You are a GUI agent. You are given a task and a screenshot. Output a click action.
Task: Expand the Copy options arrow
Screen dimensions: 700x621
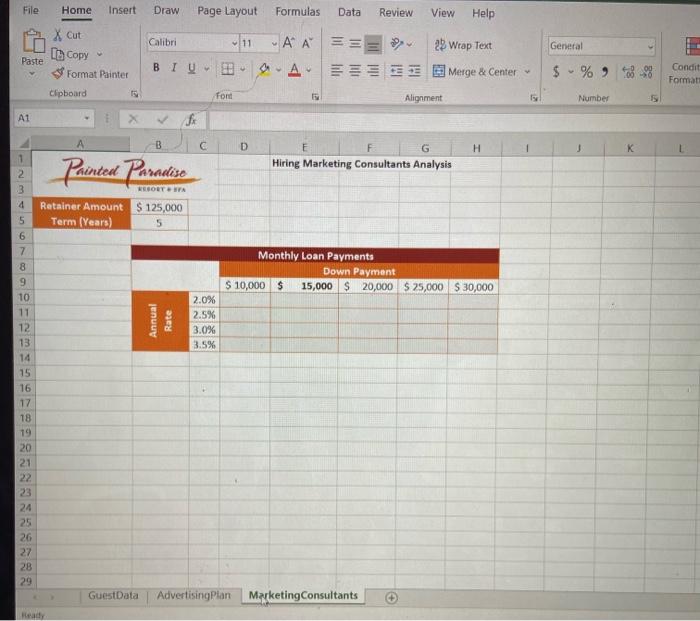(x=100, y=54)
